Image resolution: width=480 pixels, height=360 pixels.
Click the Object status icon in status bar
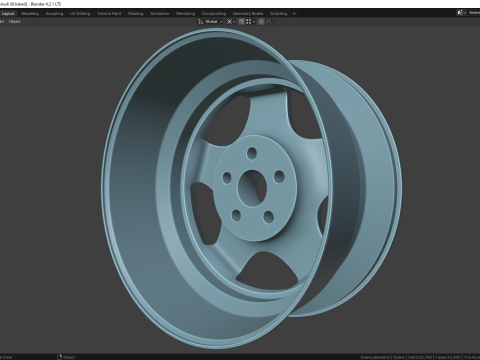(x=60, y=357)
